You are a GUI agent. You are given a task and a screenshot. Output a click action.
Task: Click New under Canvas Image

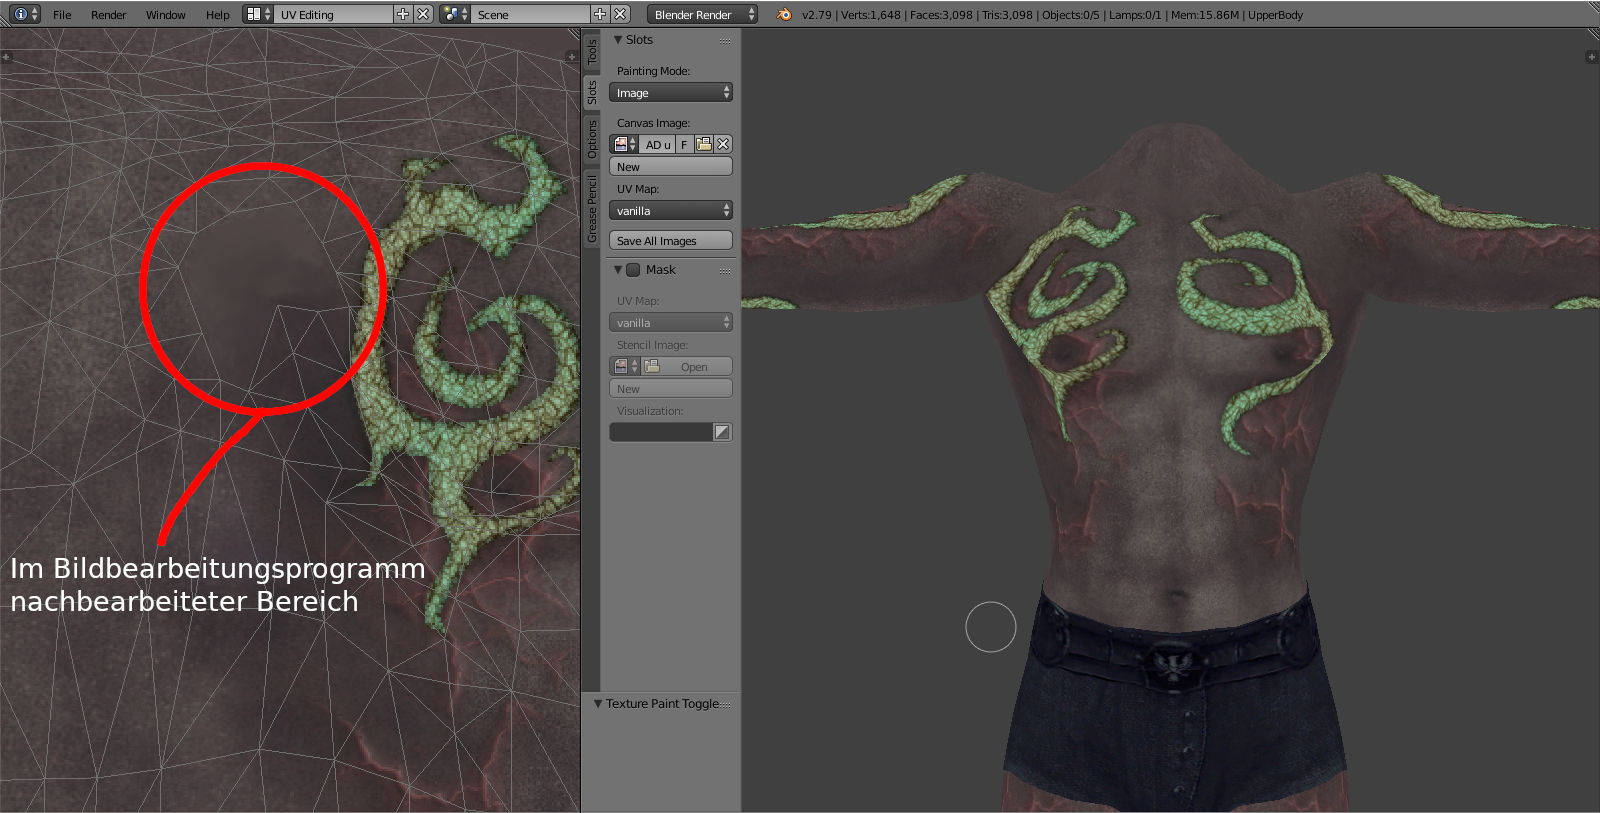(x=670, y=167)
